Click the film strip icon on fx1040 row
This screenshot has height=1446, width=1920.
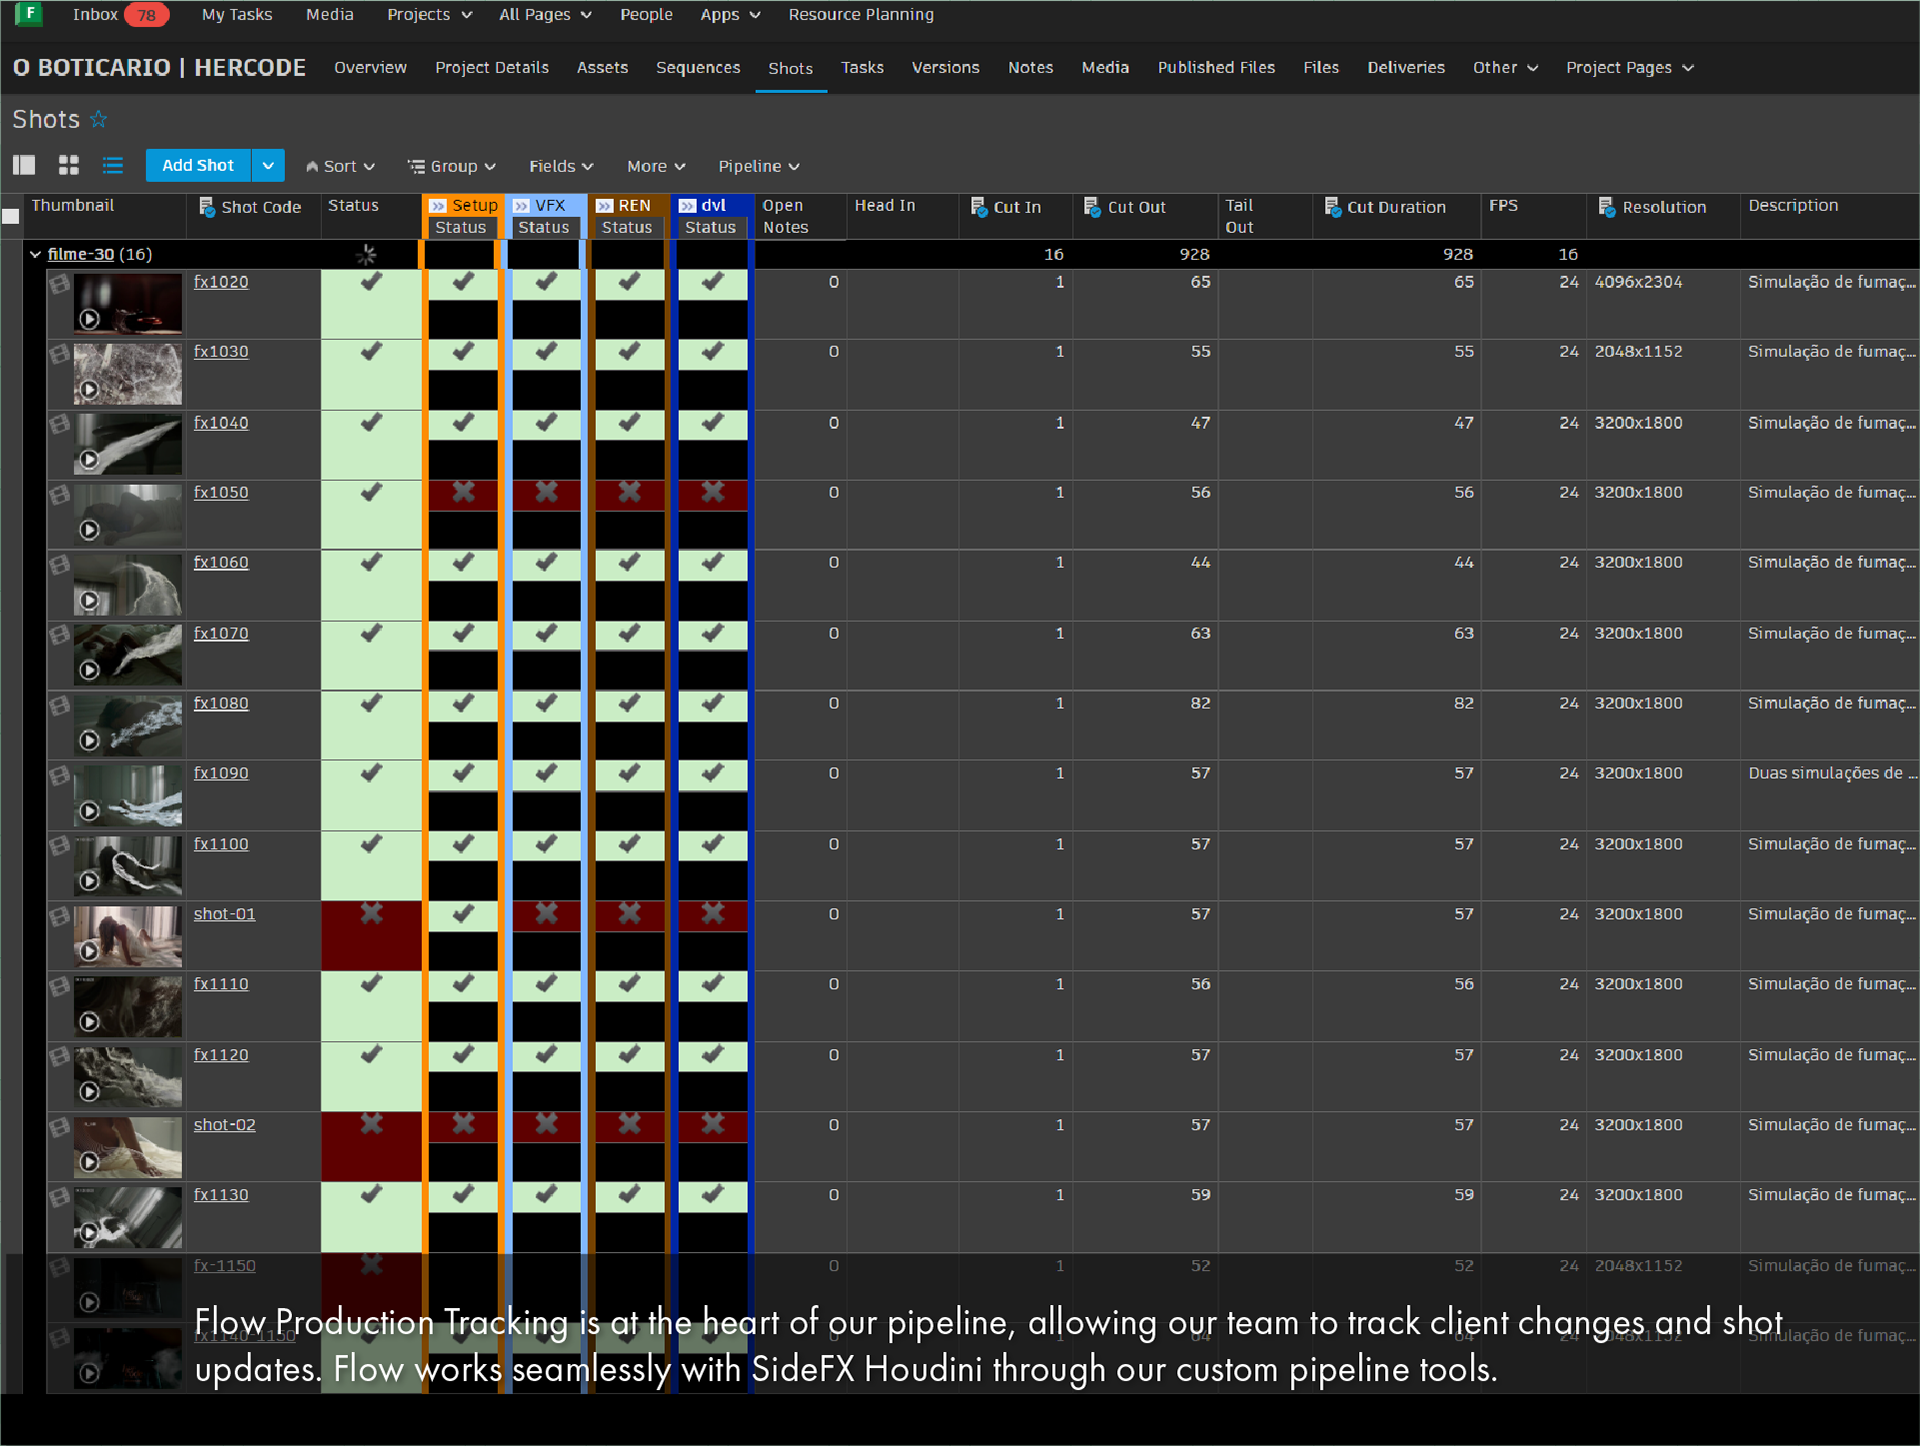click(x=59, y=425)
